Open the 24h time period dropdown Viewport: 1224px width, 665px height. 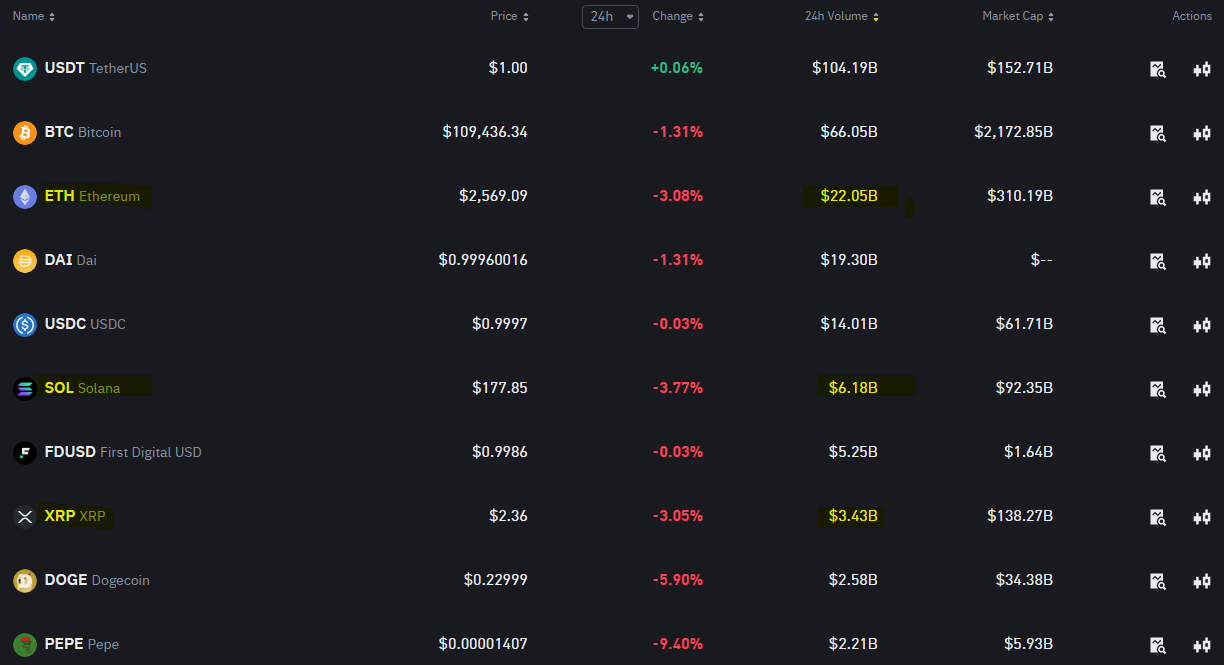click(x=610, y=16)
